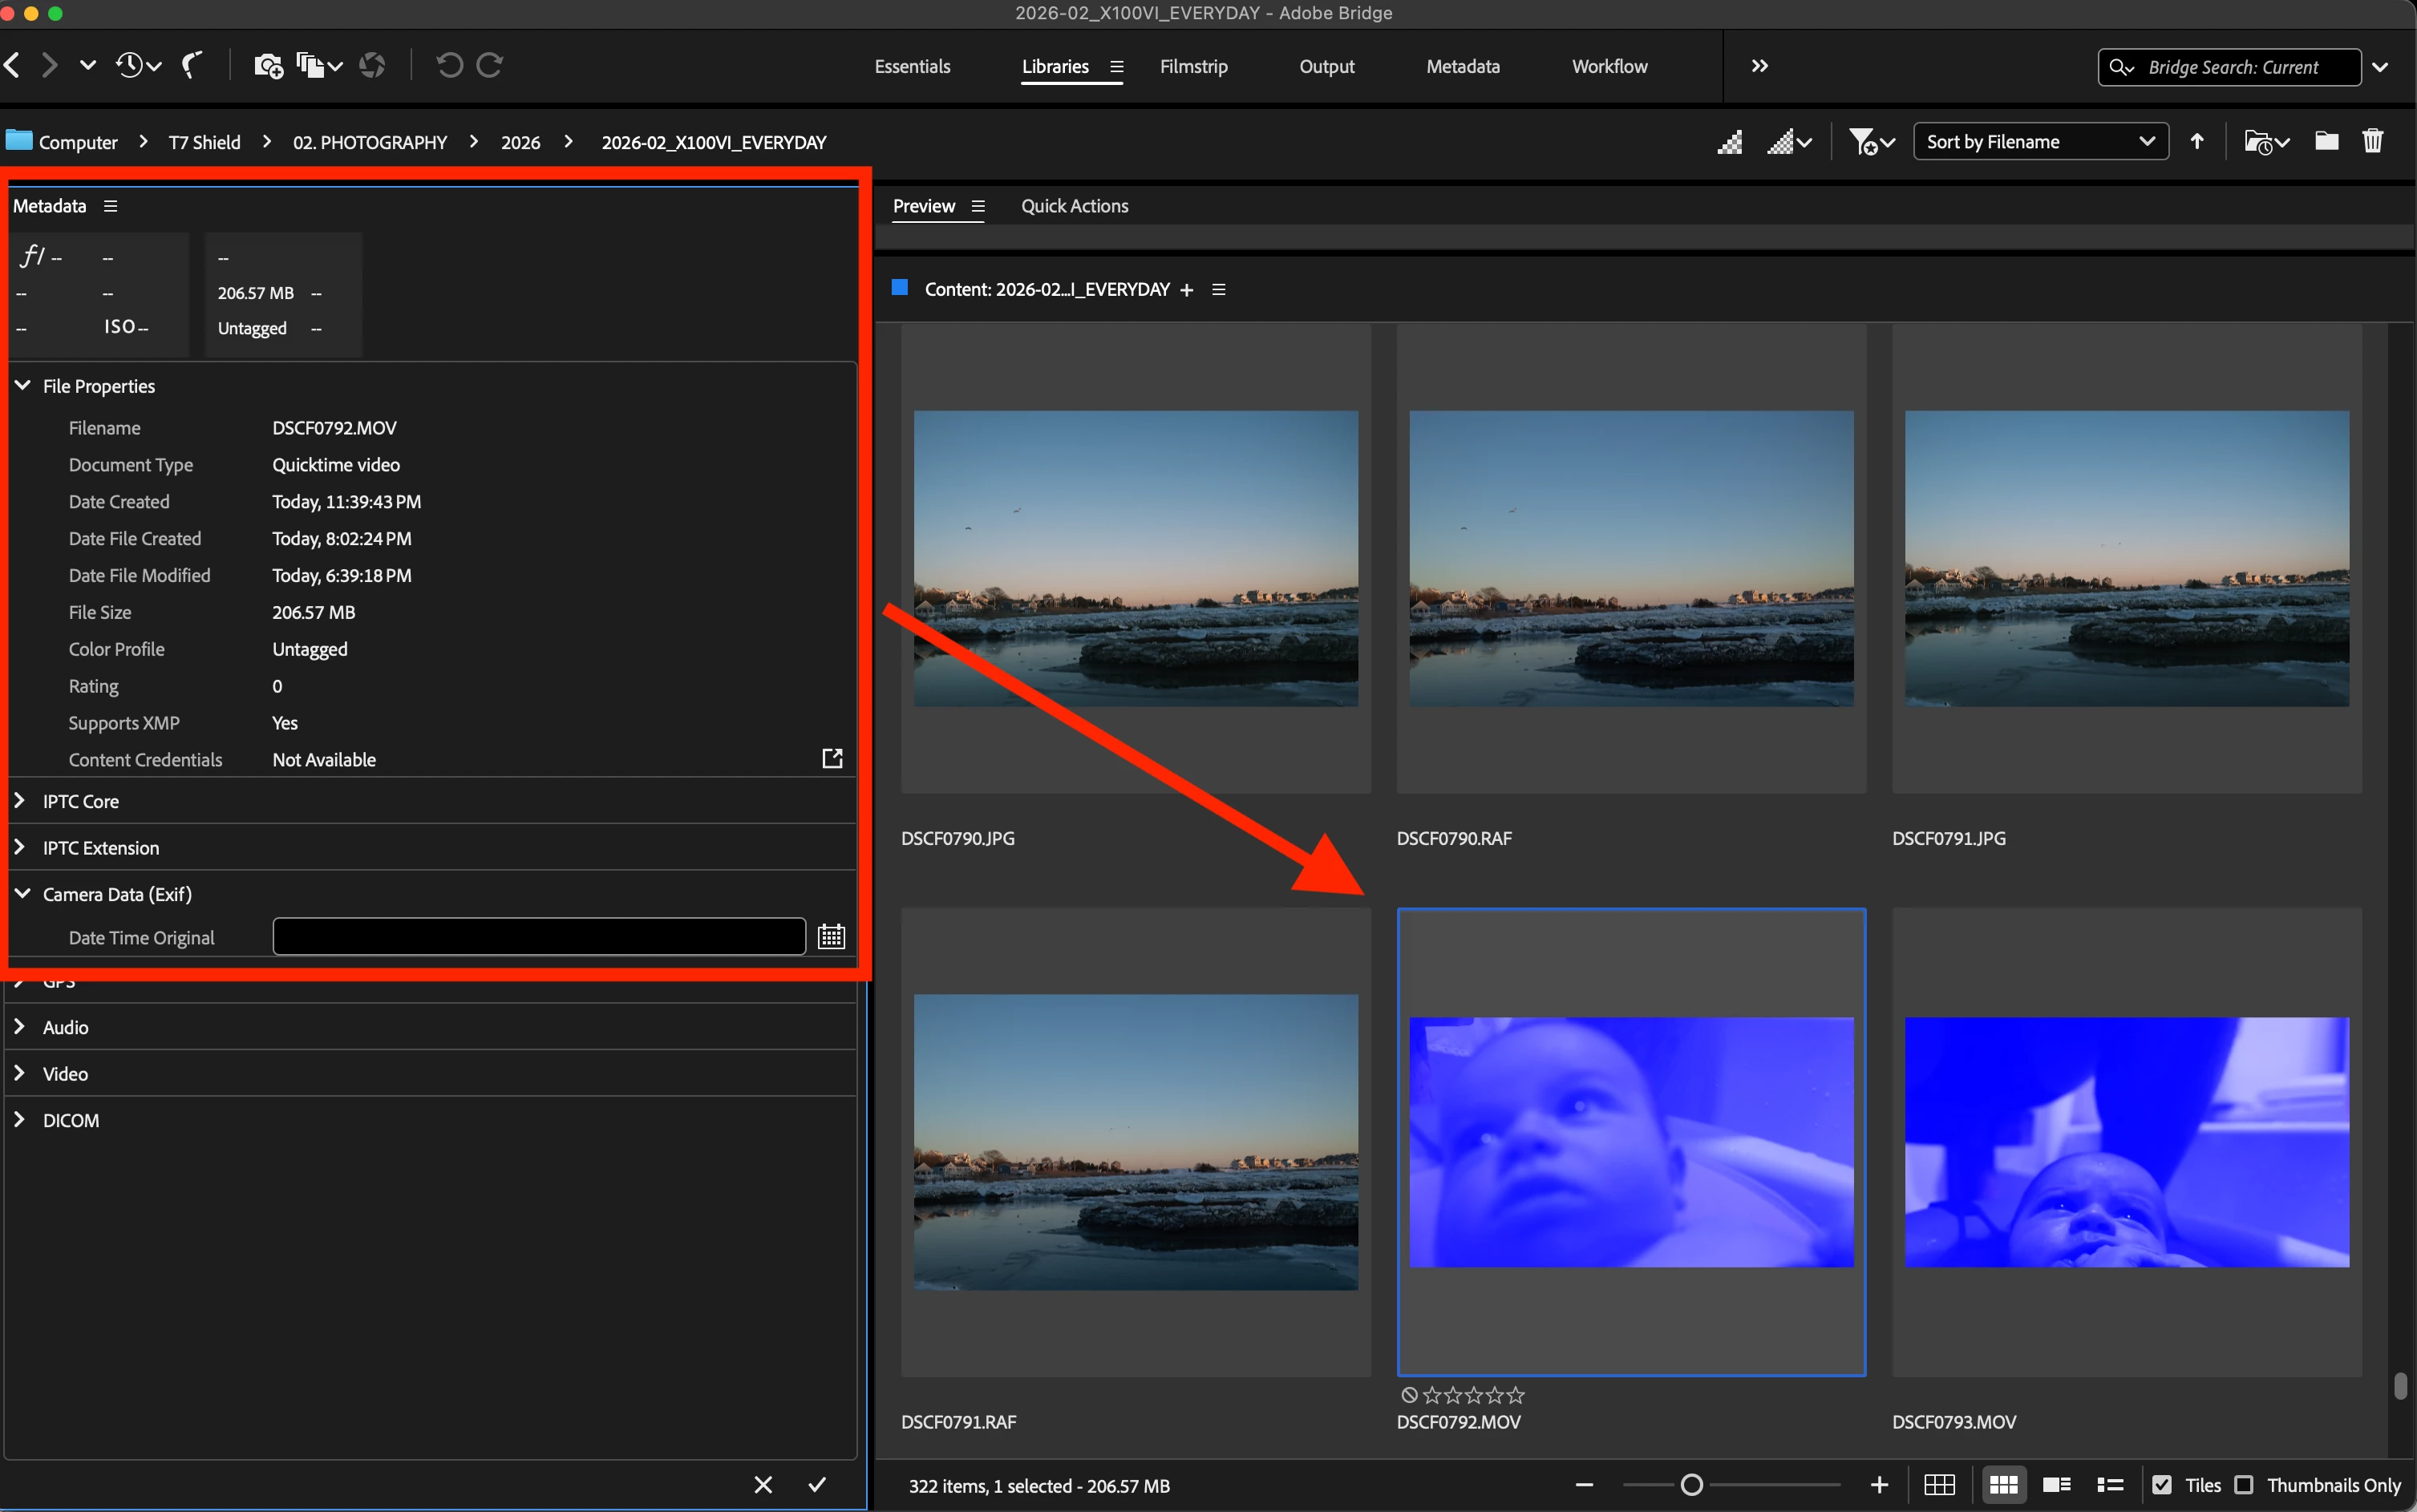Collapse the File Properties section
Image resolution: width=2417 pixels, height=1512 pixels.
(22, 386)
